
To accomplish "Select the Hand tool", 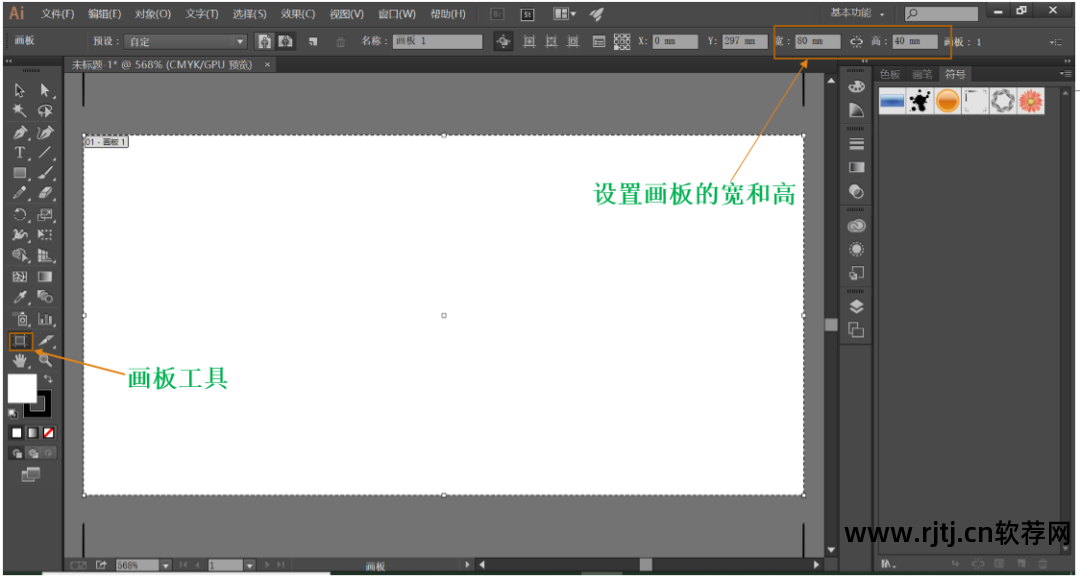I will [x=19, y=360].
